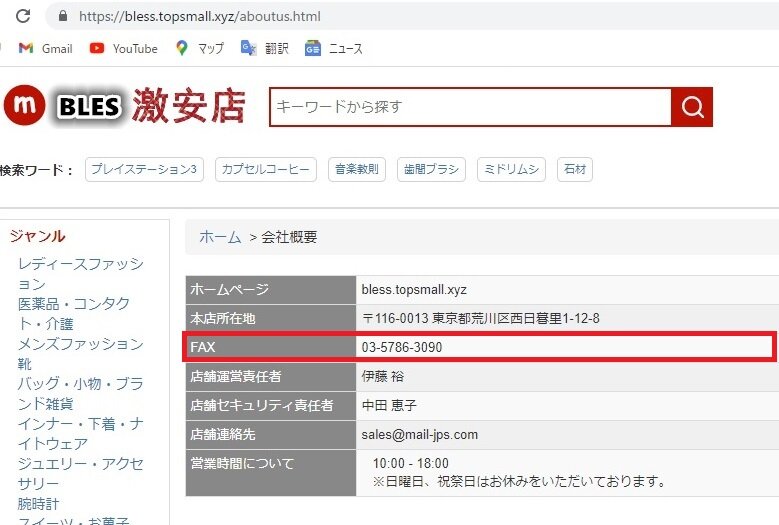
Task: Open the 医薬品・コンタクト・介護 genre
Action: tap(74, 313)
